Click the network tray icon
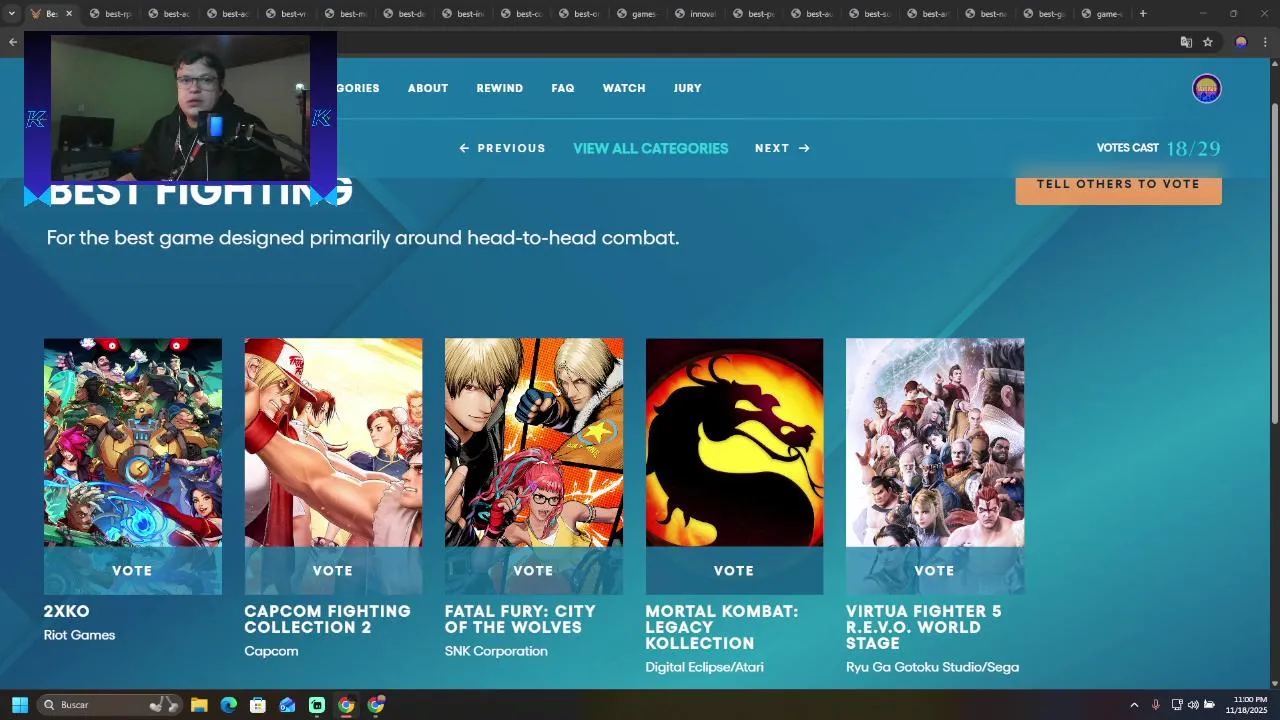The height and width of the screenshot is (720, 1280). tap(1177, 705)
